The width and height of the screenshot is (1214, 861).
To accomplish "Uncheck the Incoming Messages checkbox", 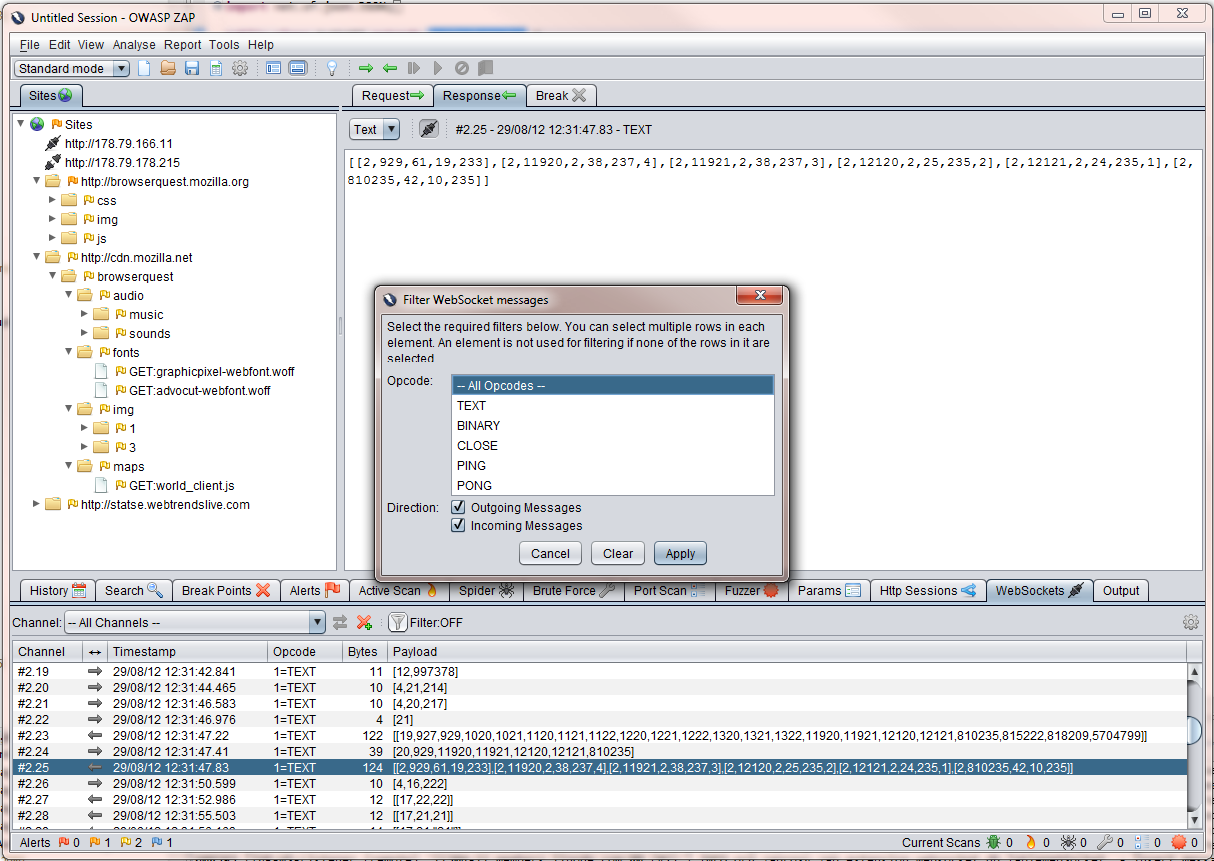I will 458,525.
